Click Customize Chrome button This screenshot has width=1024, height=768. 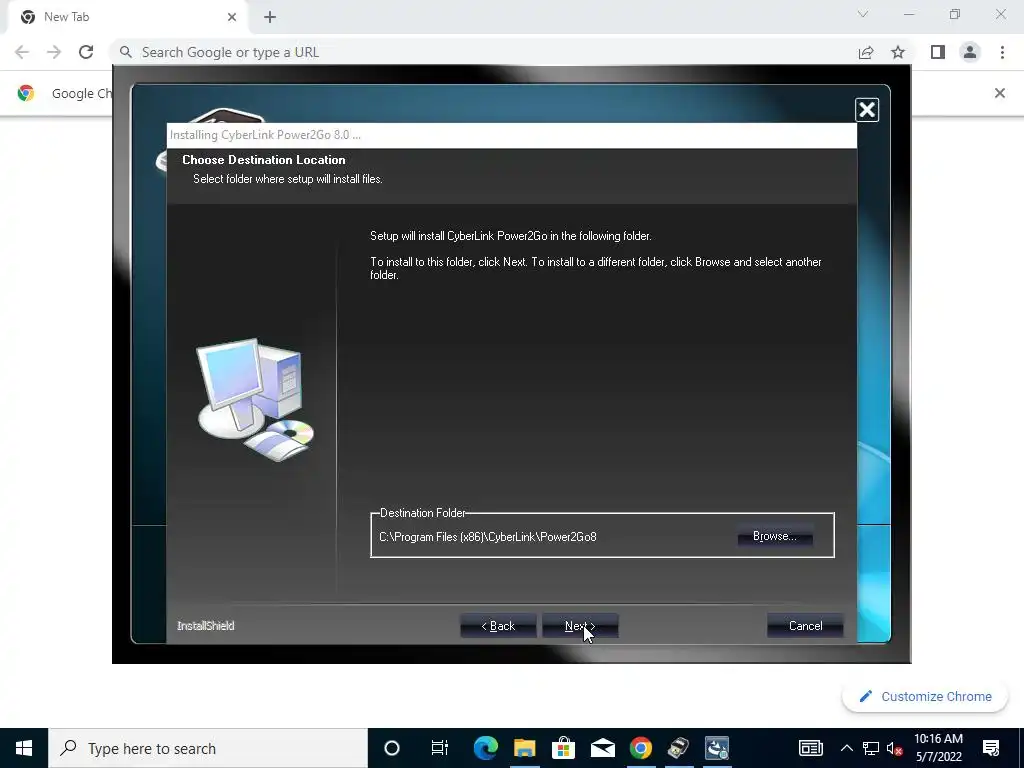(925, 696)
